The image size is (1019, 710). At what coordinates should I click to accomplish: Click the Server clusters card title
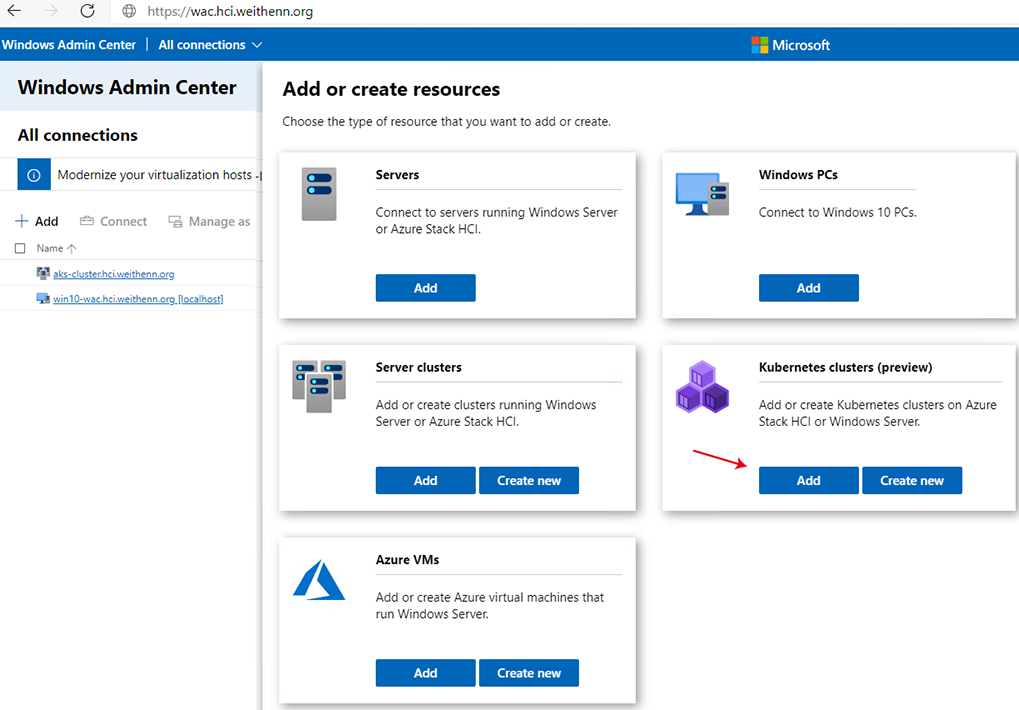[419, 367]
